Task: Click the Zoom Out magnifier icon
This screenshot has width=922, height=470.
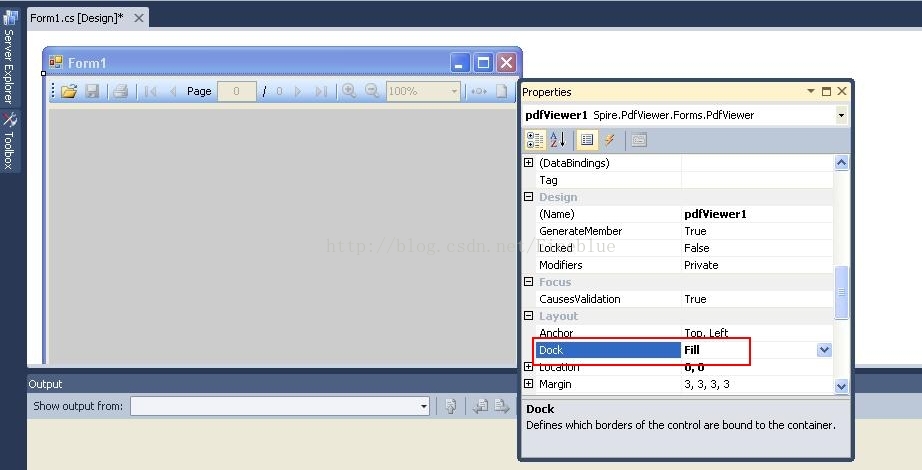Action: (372, 91)
